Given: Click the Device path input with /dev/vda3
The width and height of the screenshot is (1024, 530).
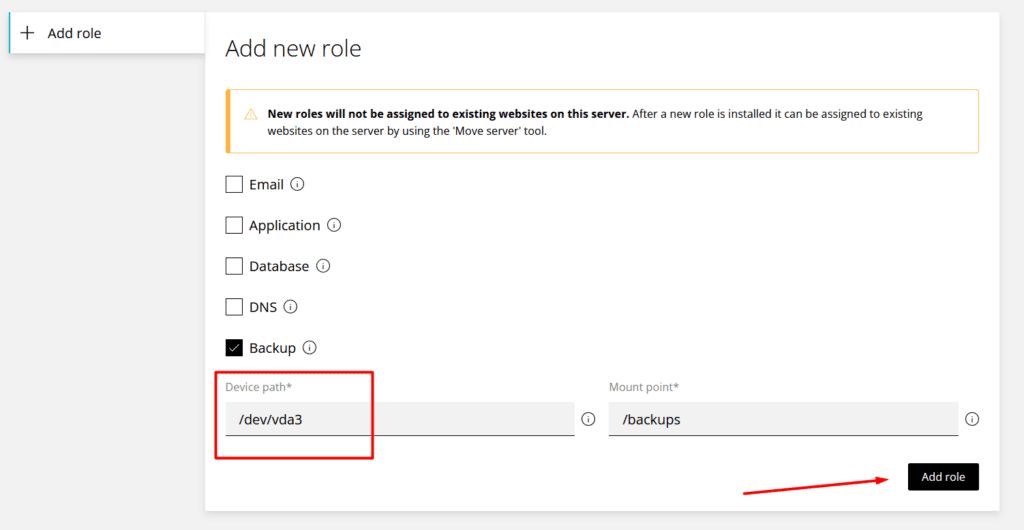Looking at the screenshot, I should (x=400, y=419).
